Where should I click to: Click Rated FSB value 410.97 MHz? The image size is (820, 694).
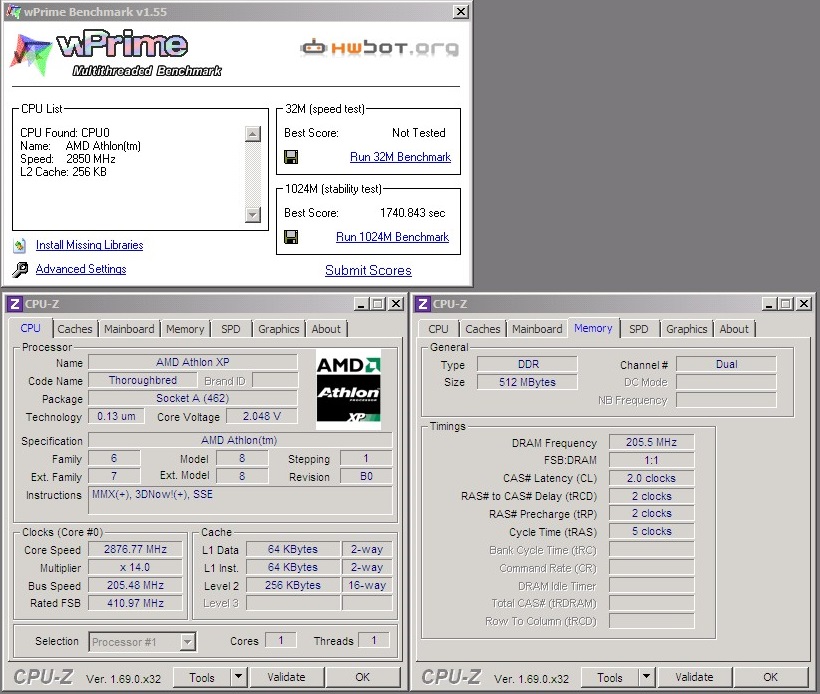click(x=135, y=603)
